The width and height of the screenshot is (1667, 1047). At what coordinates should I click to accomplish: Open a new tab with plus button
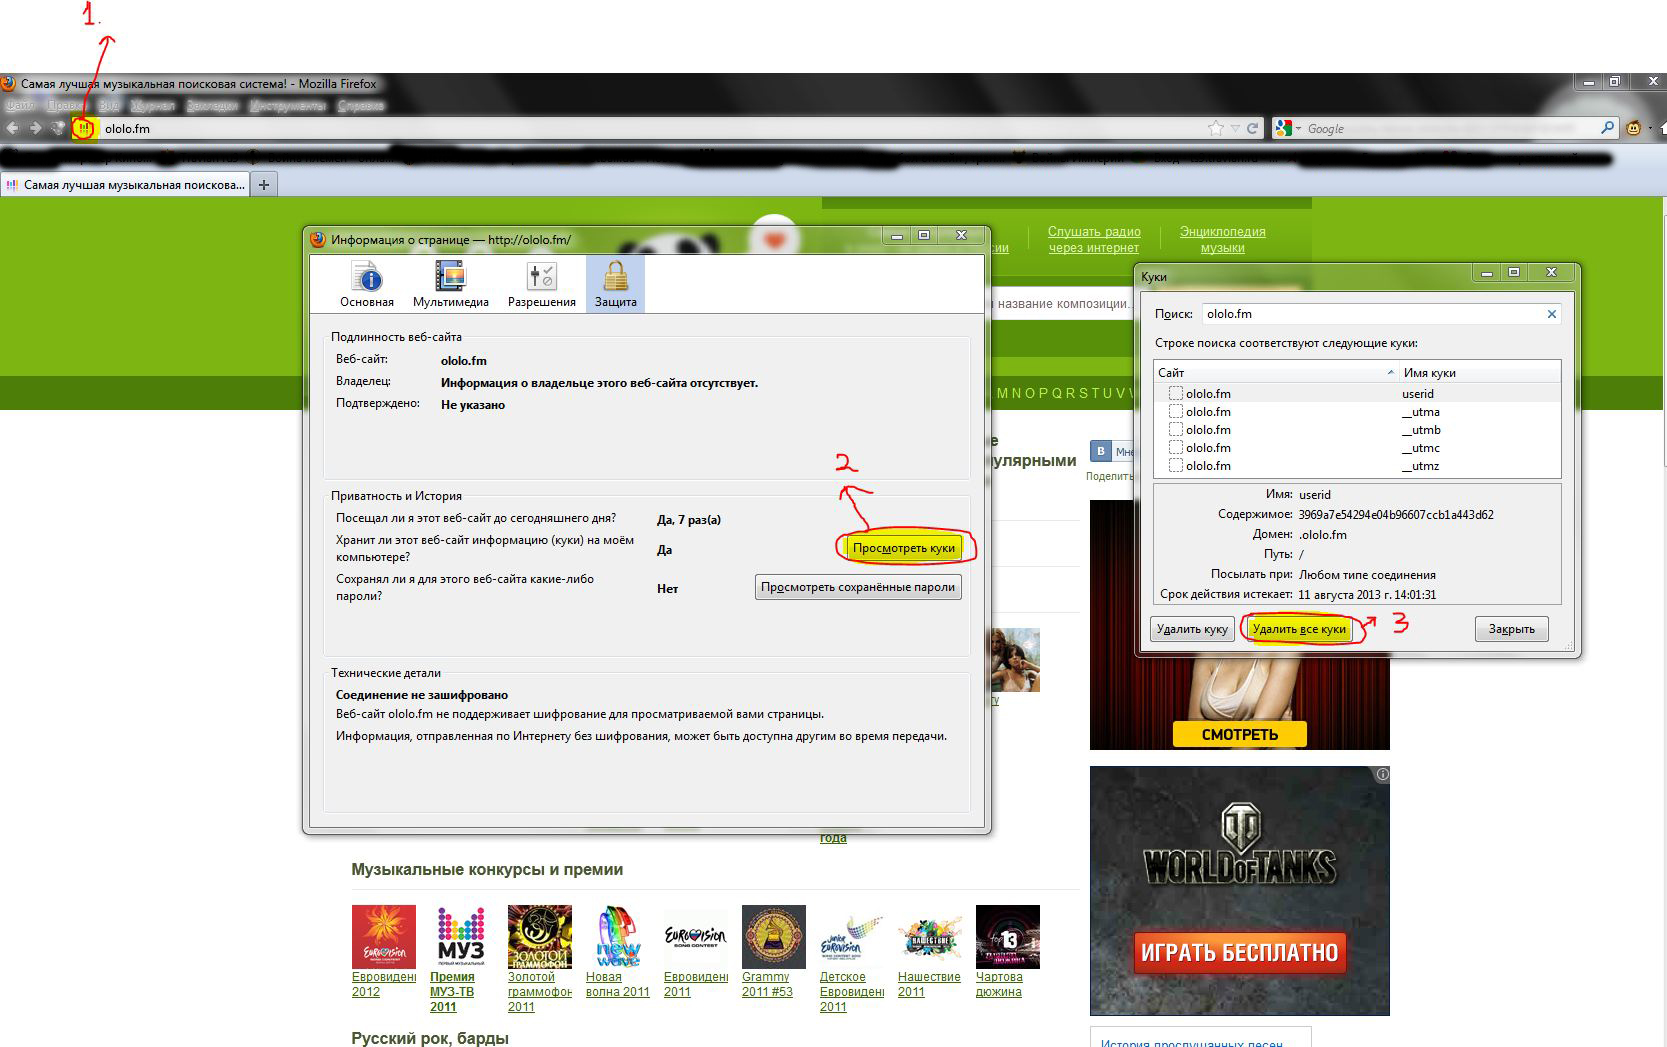264,184
